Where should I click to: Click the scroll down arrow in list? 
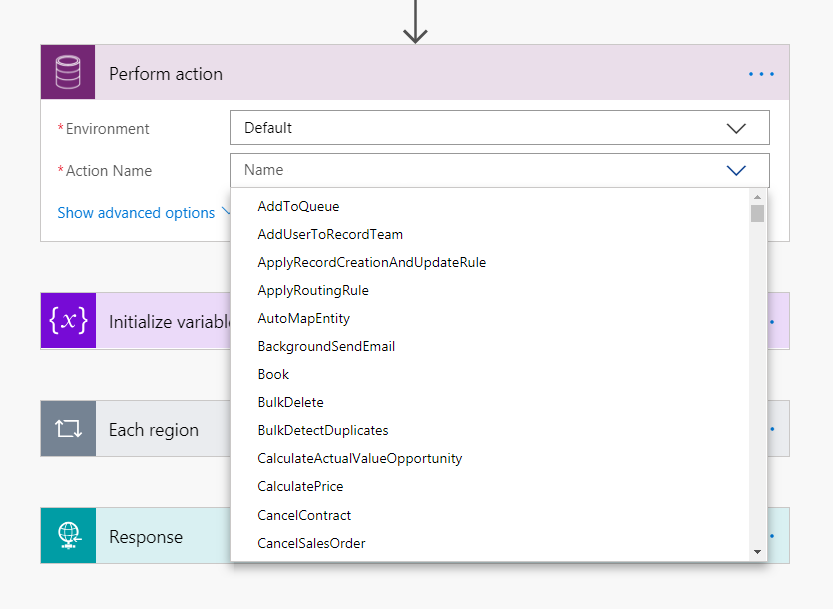(757, 551)
